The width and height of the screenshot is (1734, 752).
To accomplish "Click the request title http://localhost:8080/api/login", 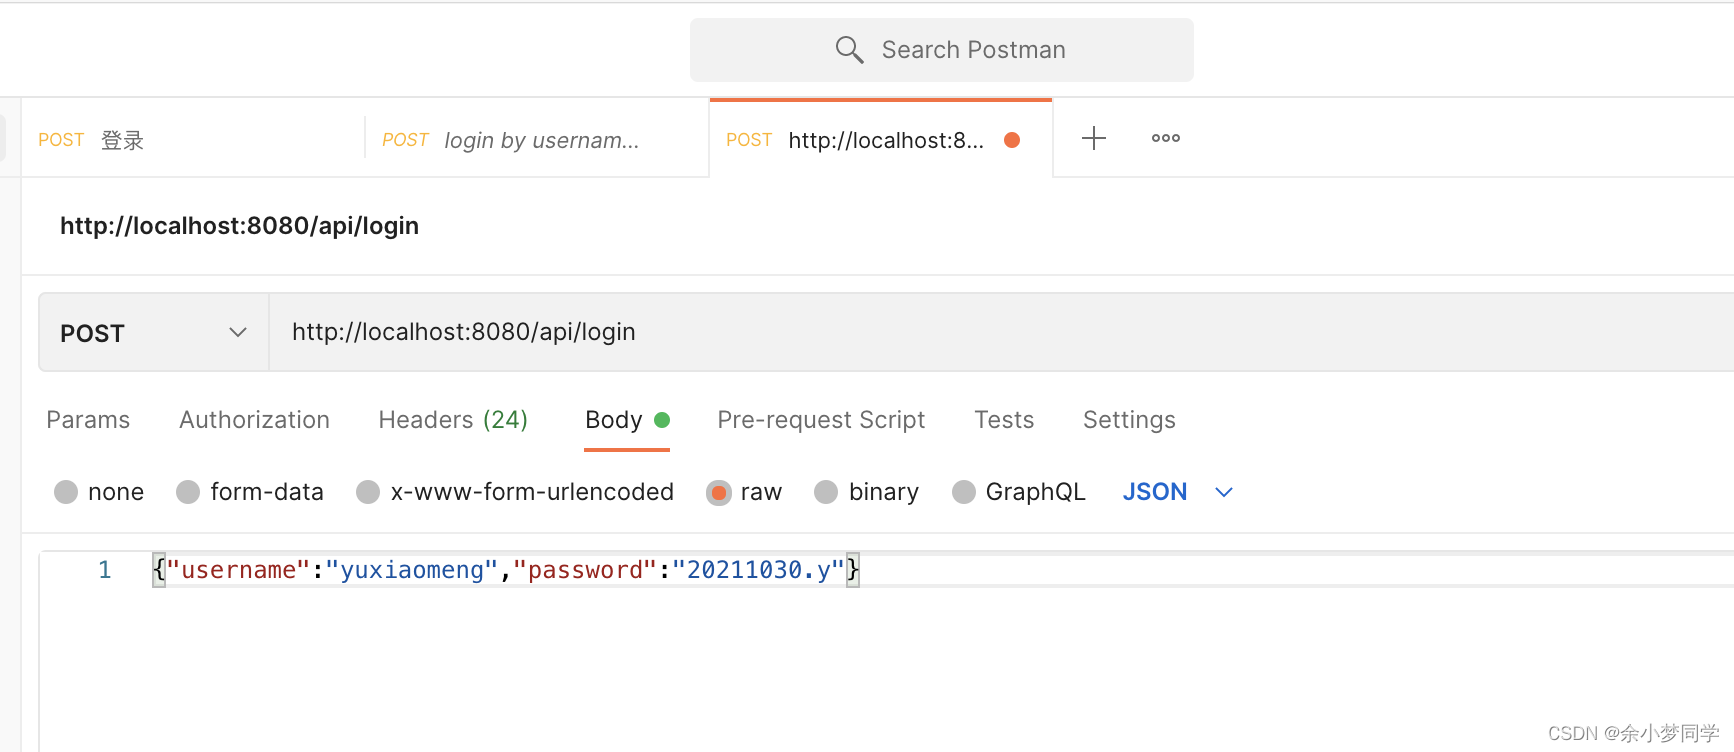I will pos(239,226).
